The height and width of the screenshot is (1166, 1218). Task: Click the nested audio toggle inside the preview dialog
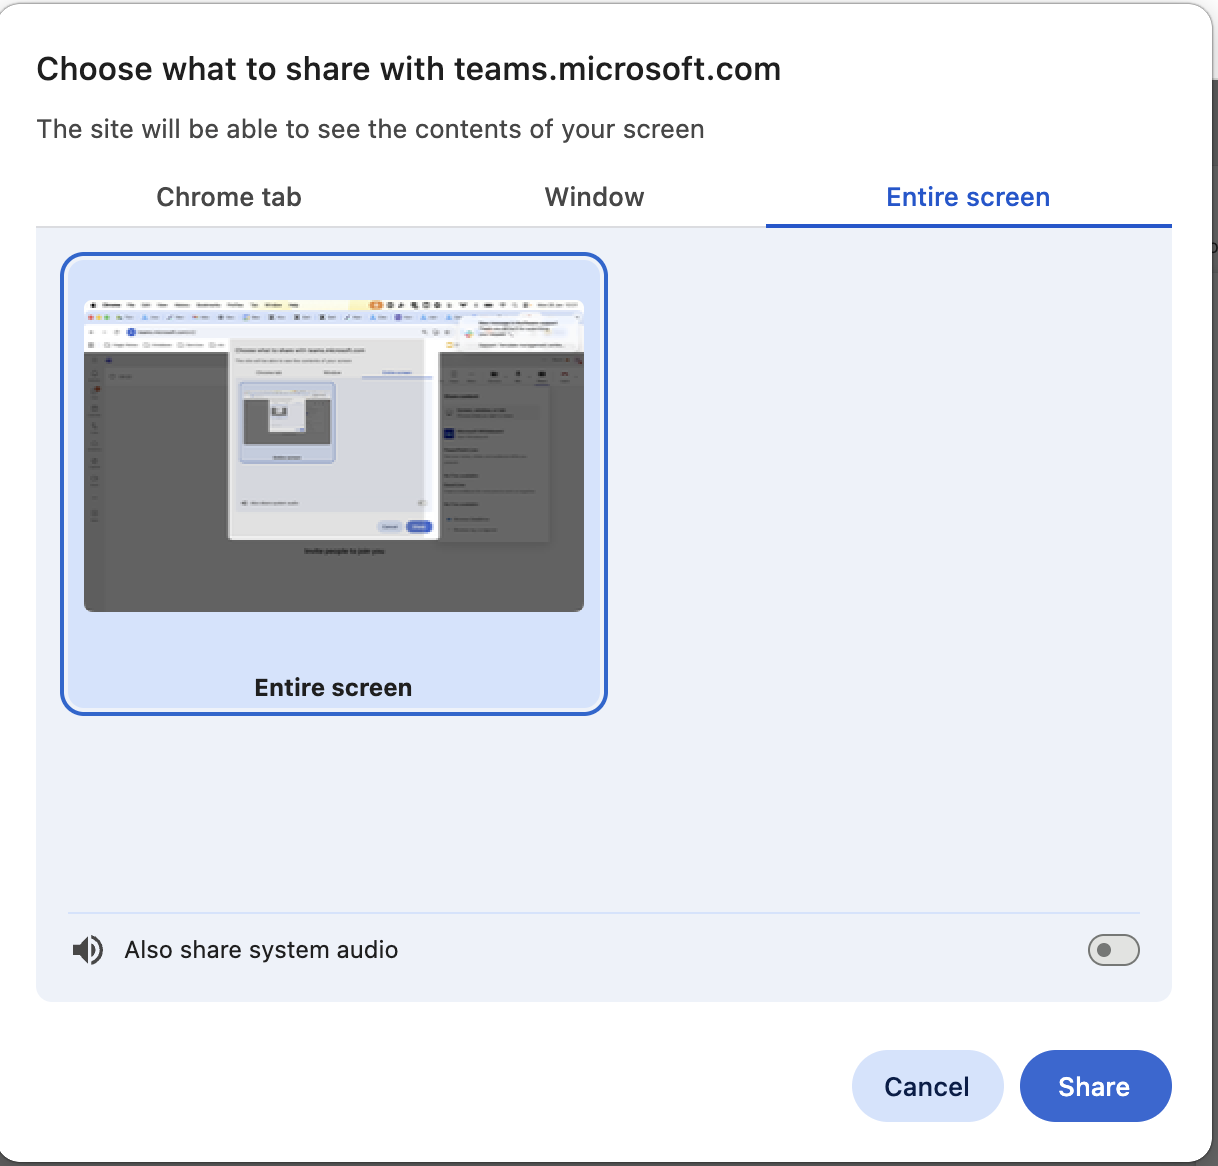(423, 503)
